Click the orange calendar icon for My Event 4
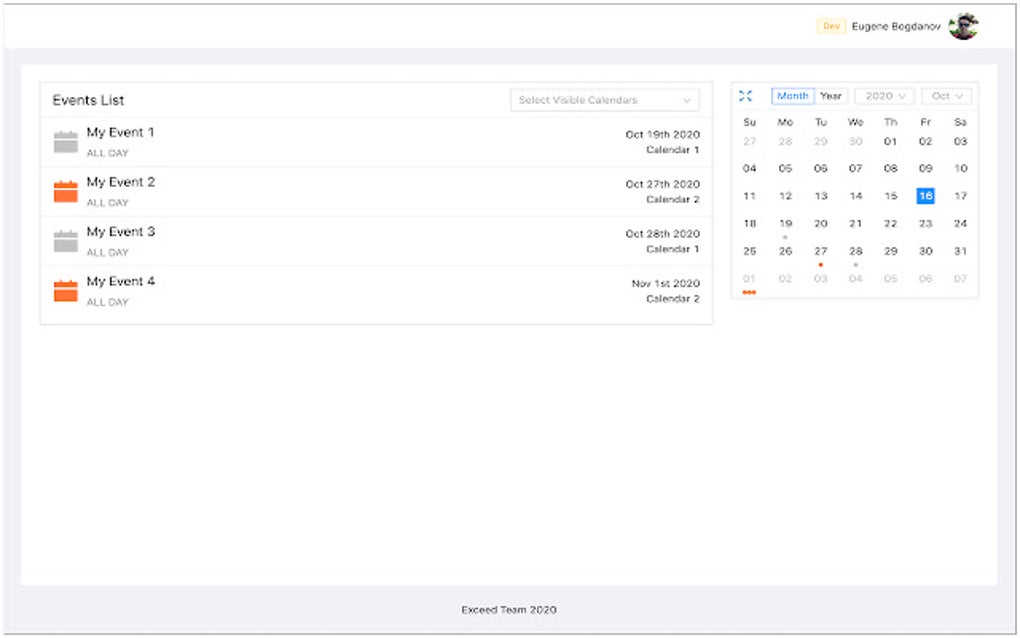 [66, 291]
